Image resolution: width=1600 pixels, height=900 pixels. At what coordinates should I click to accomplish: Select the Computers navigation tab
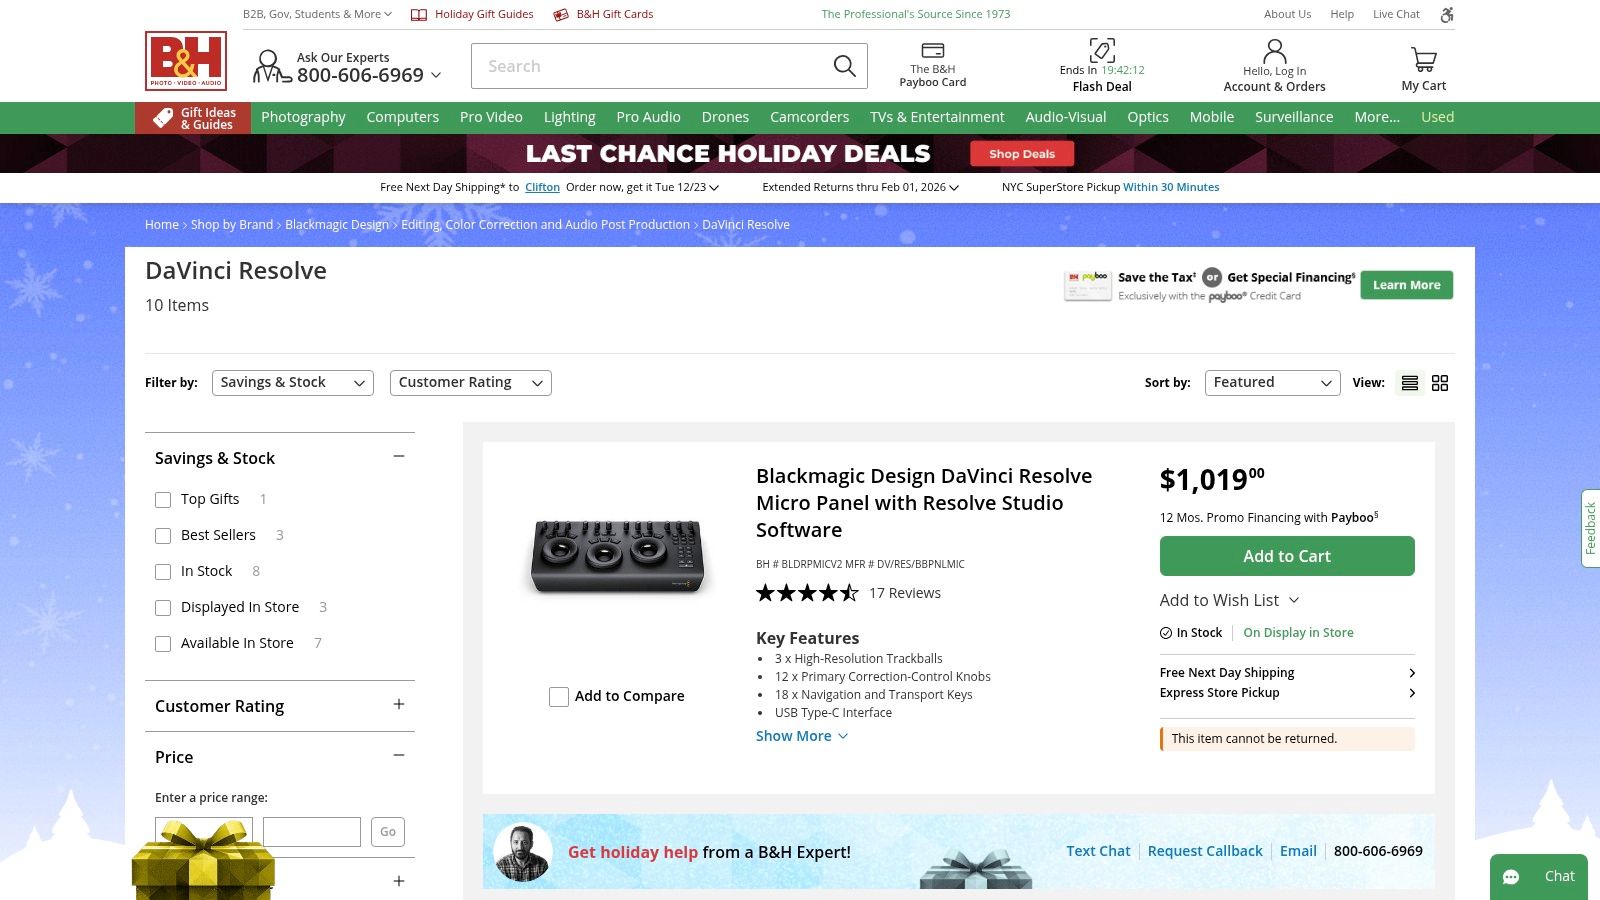coord(402,117)
